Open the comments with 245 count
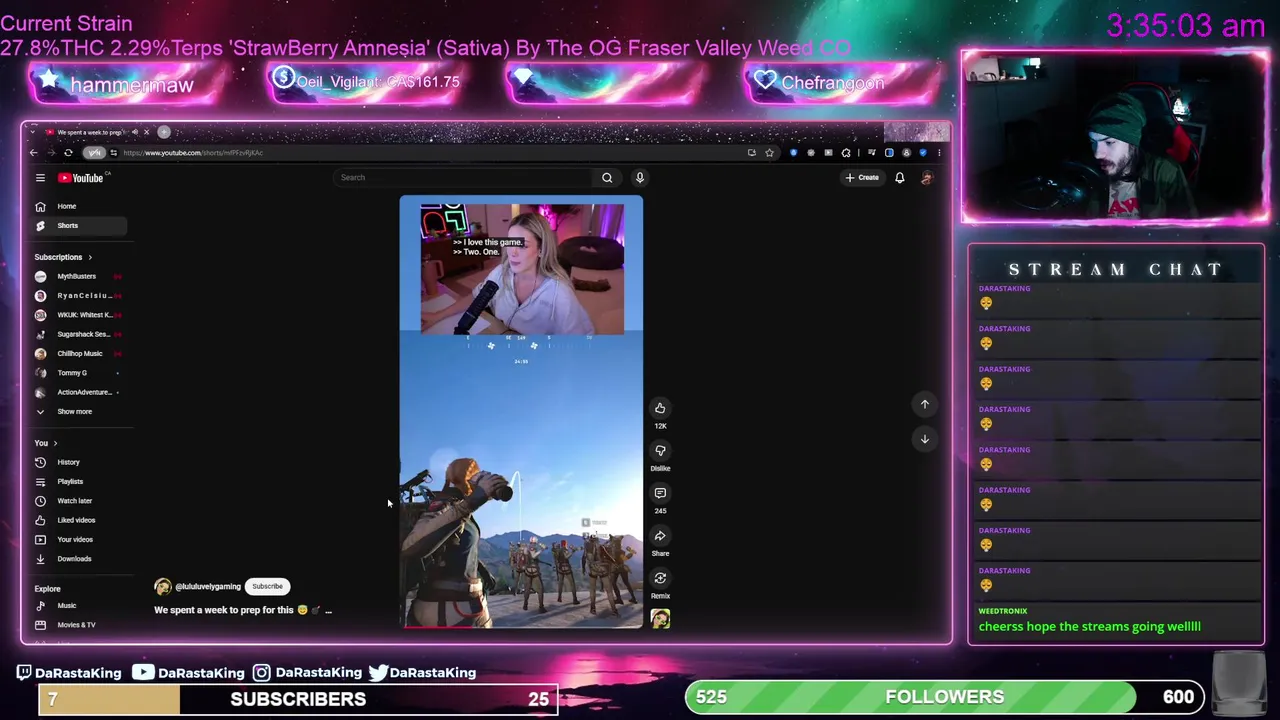Image resolution: width=1280 pixels, height=720 pixels. coord(660,493)
